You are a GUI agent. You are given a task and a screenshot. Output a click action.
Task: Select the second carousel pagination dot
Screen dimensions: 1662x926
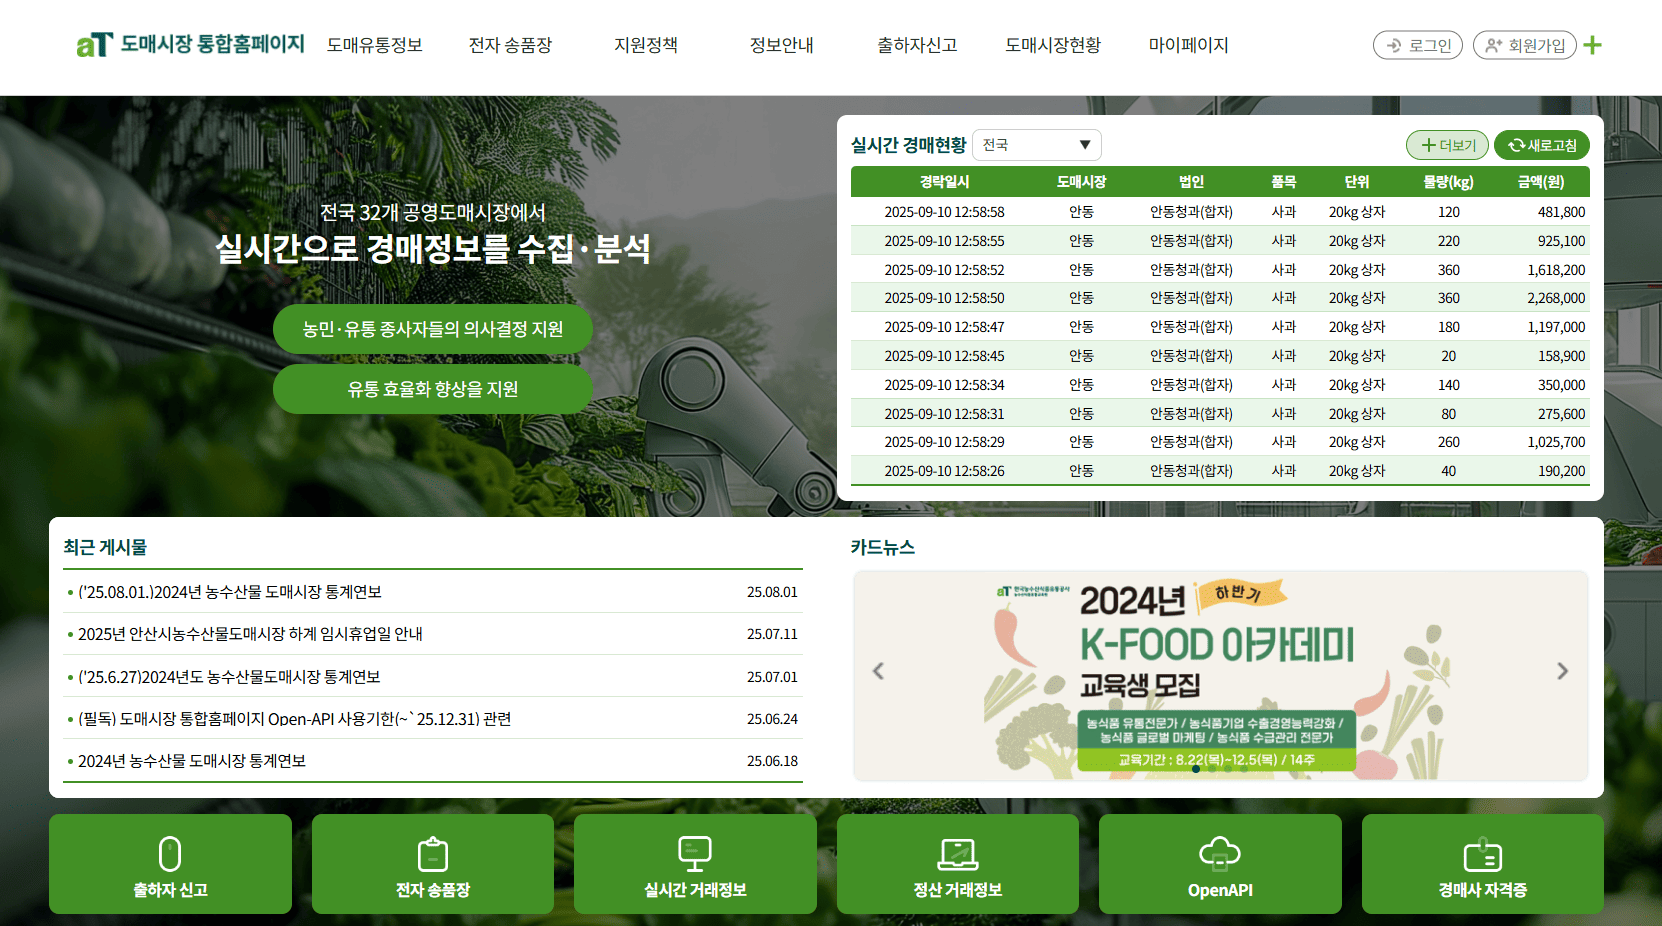[1212, 769]
